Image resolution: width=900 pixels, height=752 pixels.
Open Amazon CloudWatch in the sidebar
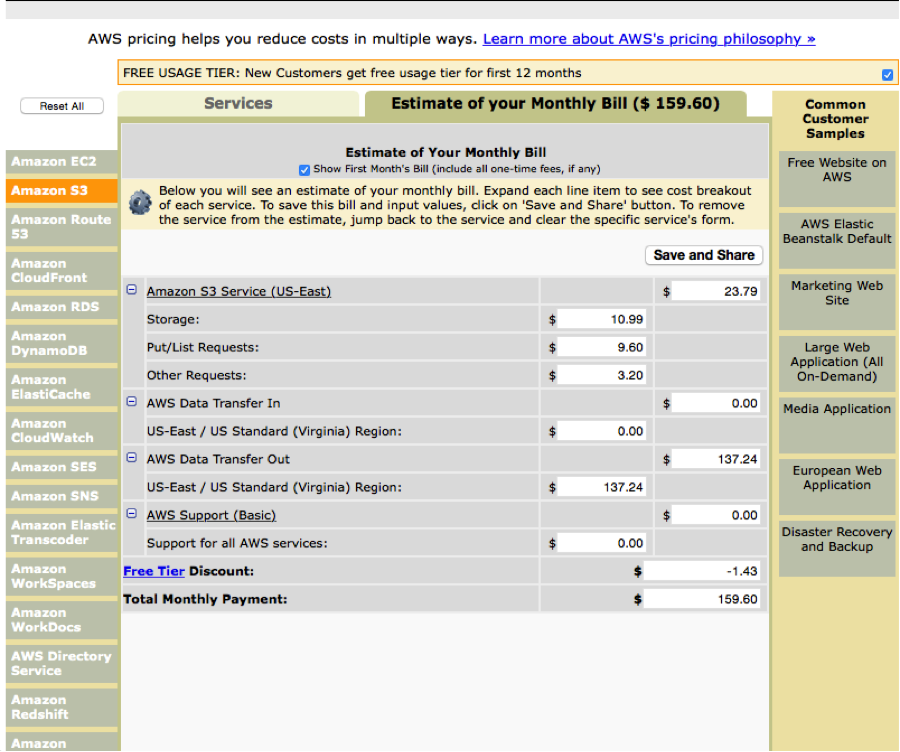point(61,431)
